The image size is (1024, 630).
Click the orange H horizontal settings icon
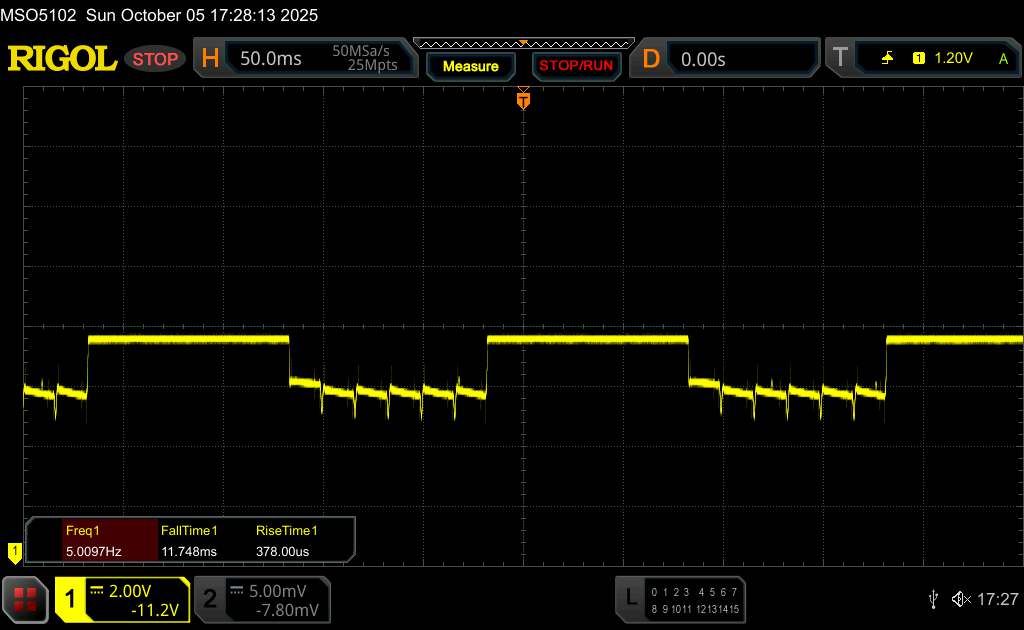click(210, 59)
